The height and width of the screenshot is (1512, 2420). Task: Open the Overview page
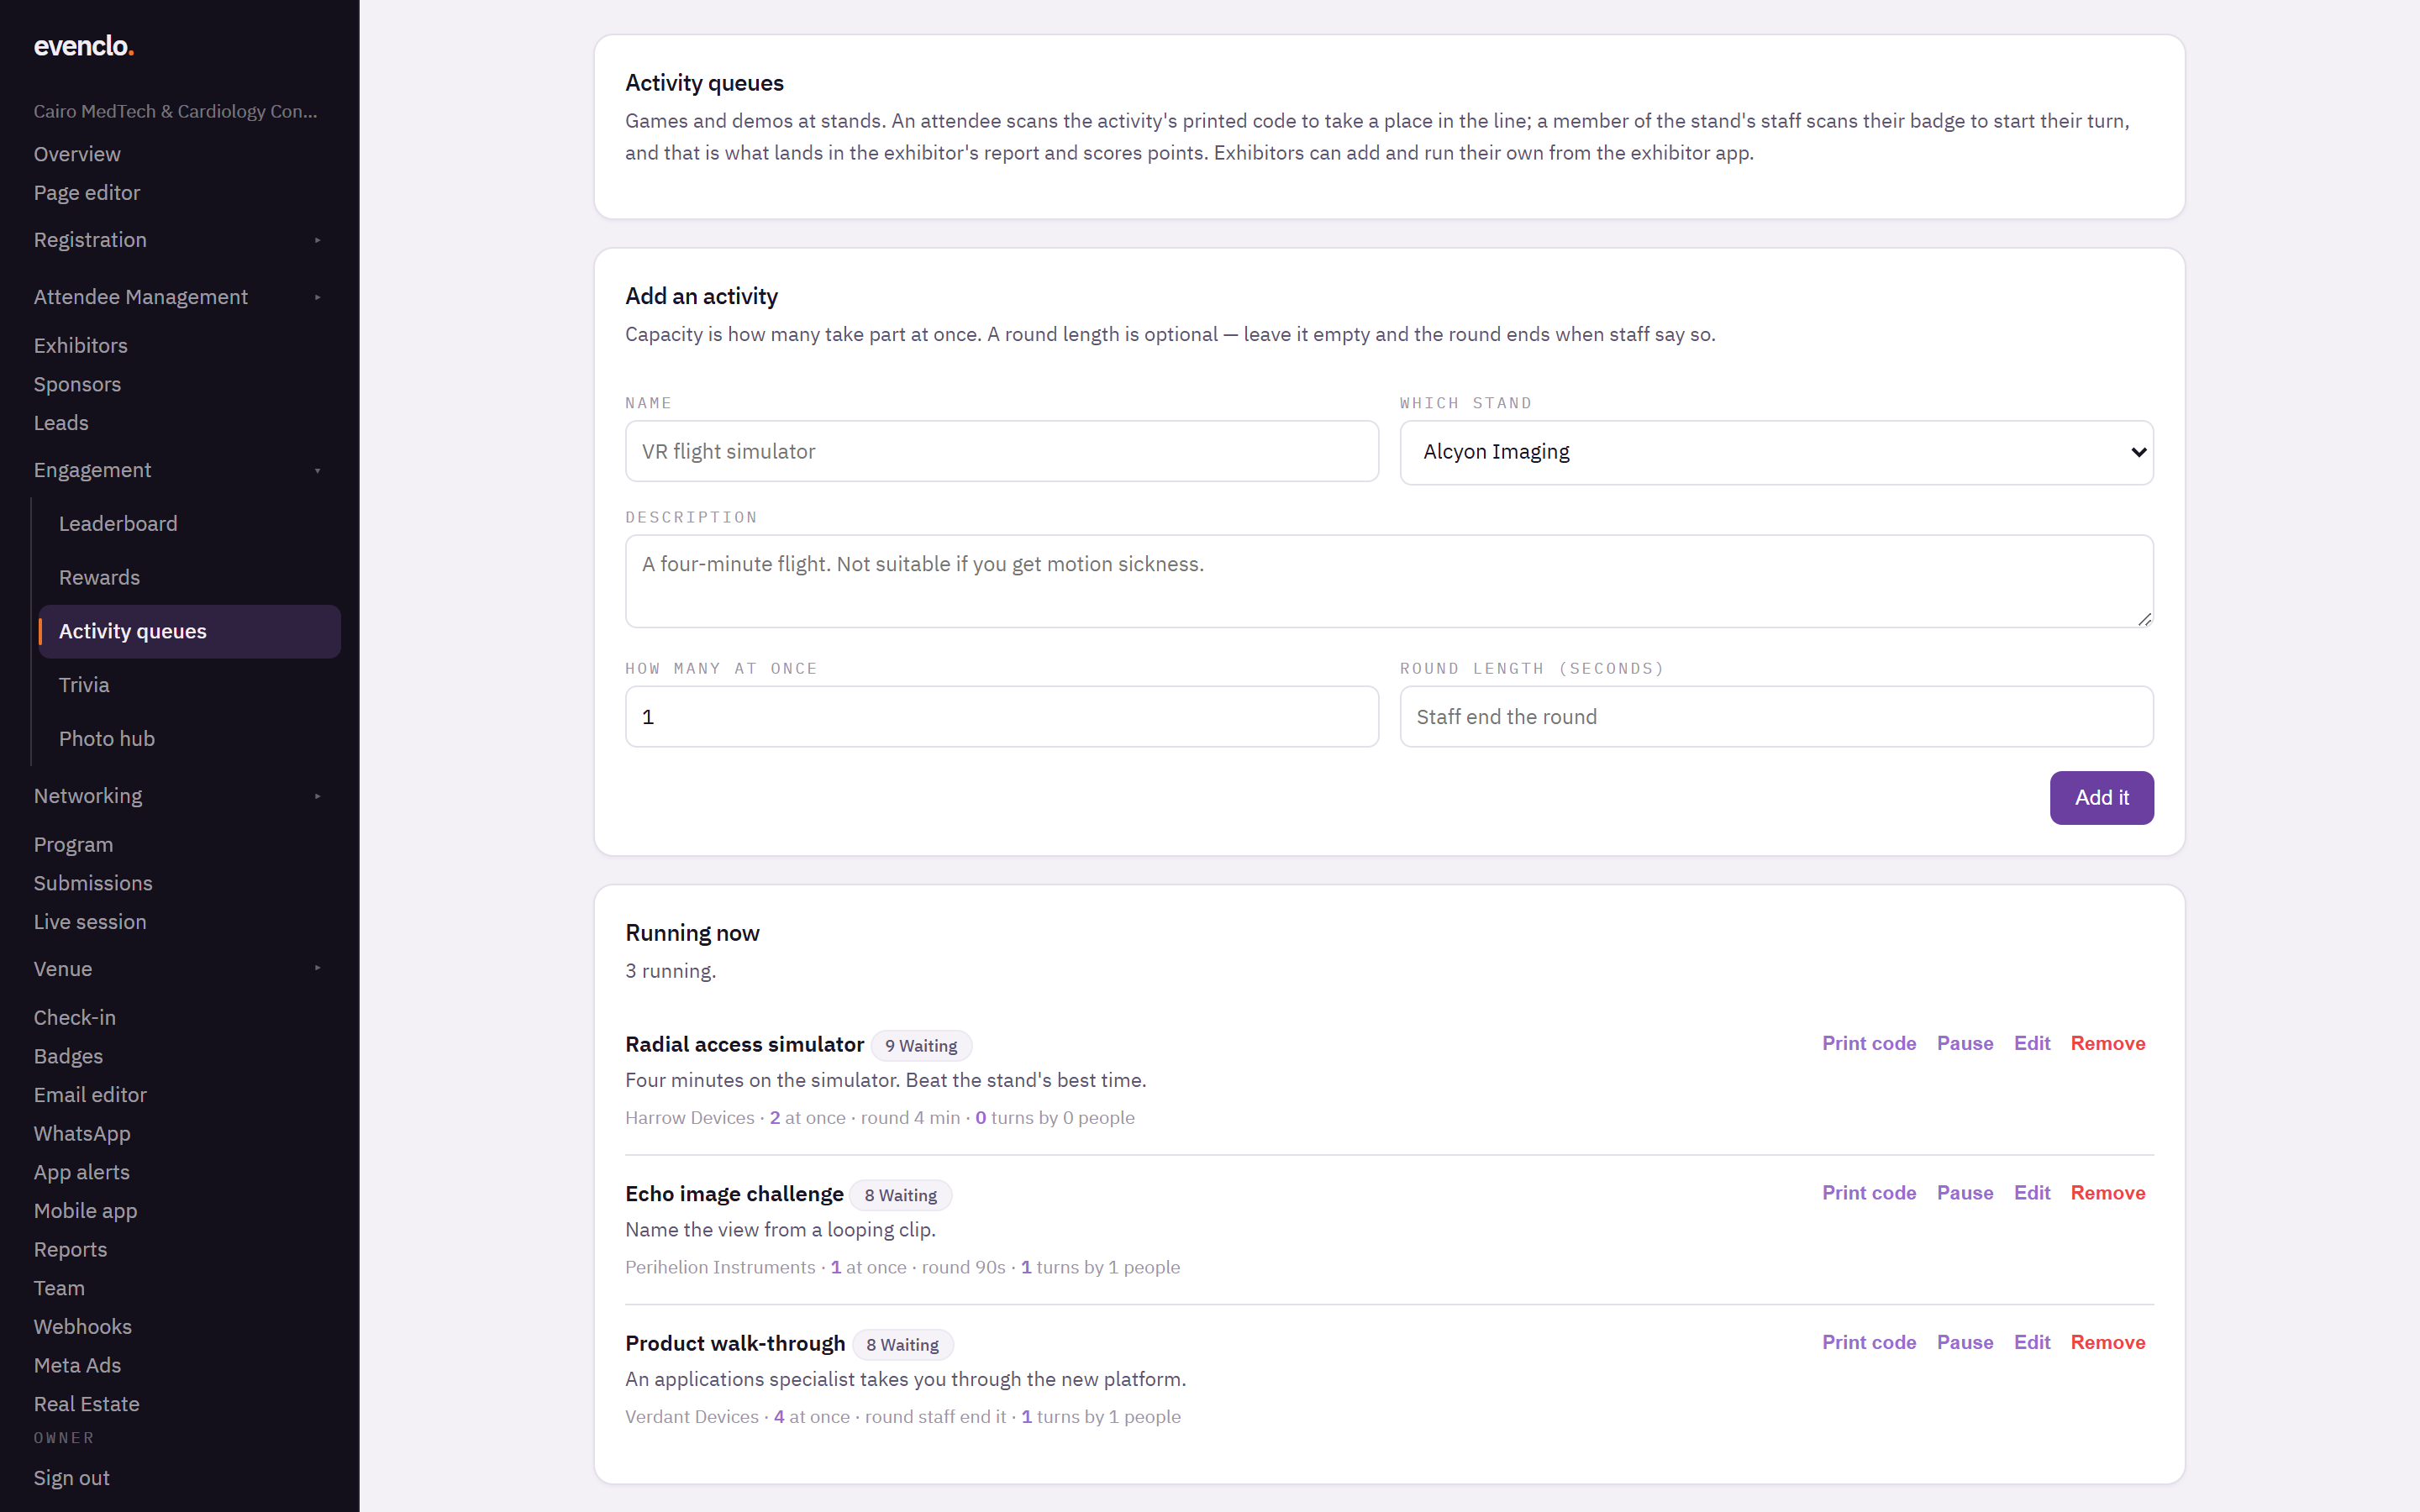77,154
